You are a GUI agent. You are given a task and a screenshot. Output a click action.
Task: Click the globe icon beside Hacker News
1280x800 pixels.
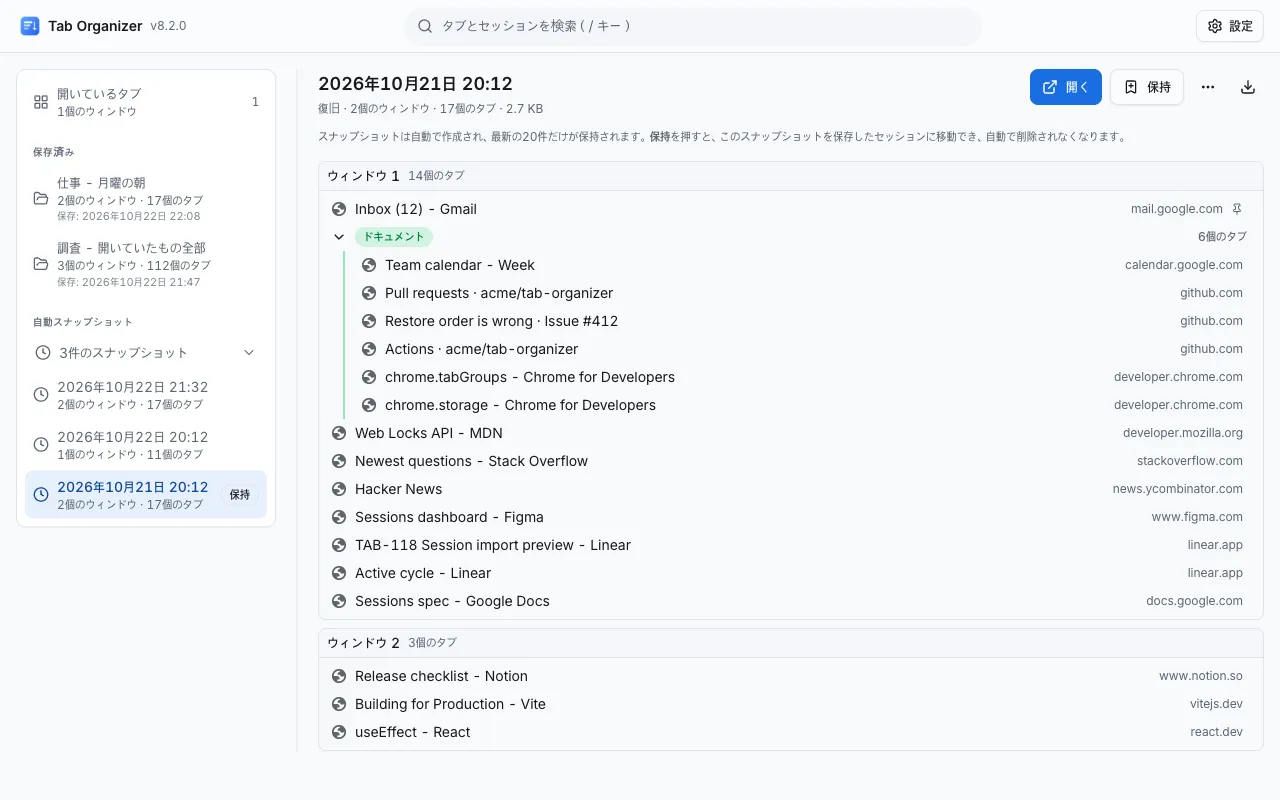[x=339, y=489]
